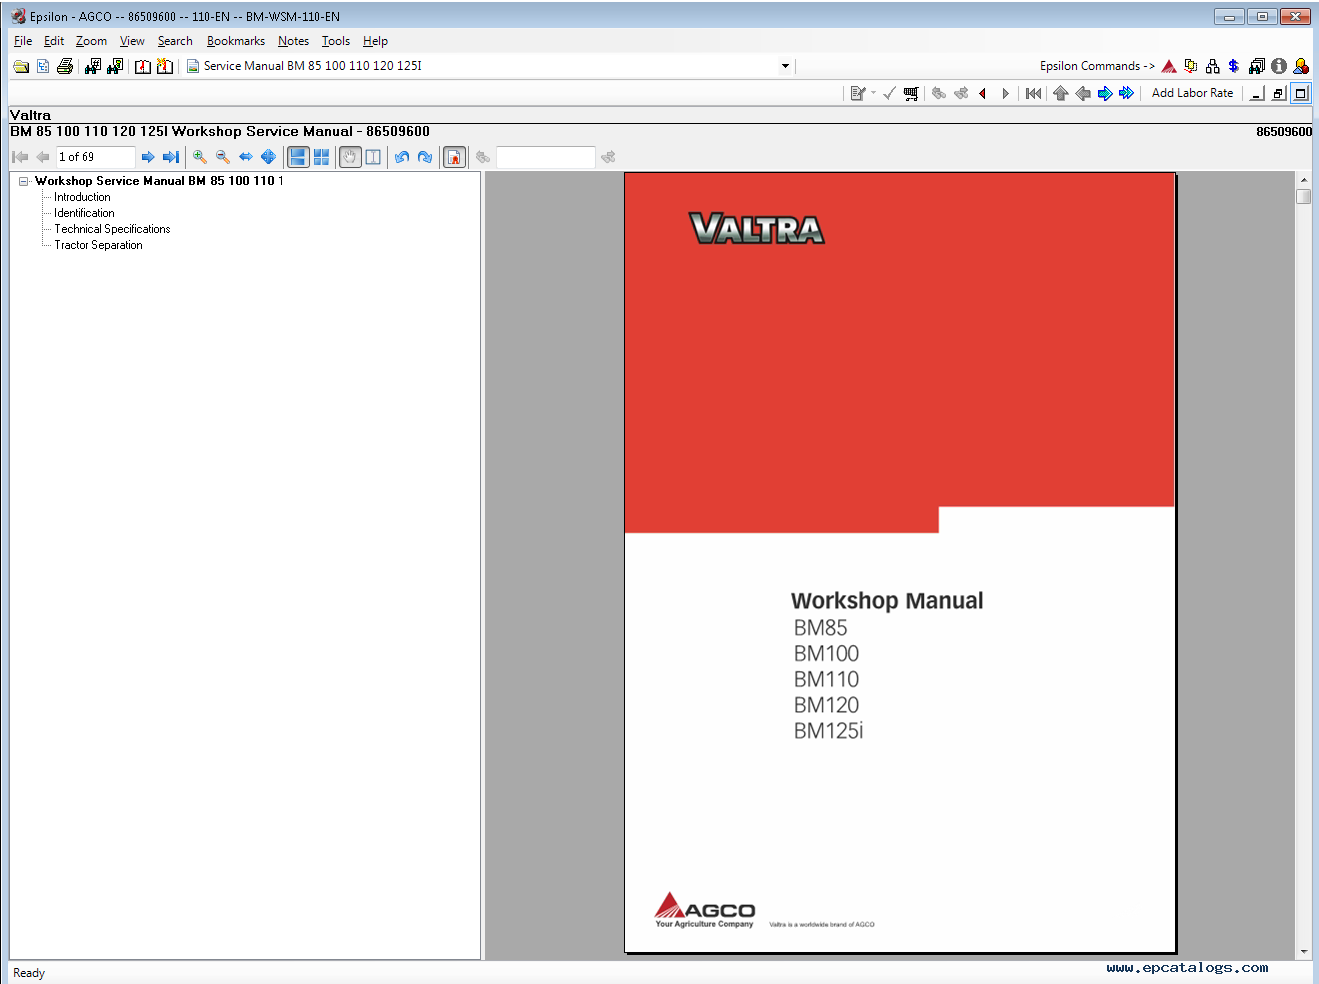Select Introduction in the contents tree
The image size is (1319, 984).
[82, 197]
